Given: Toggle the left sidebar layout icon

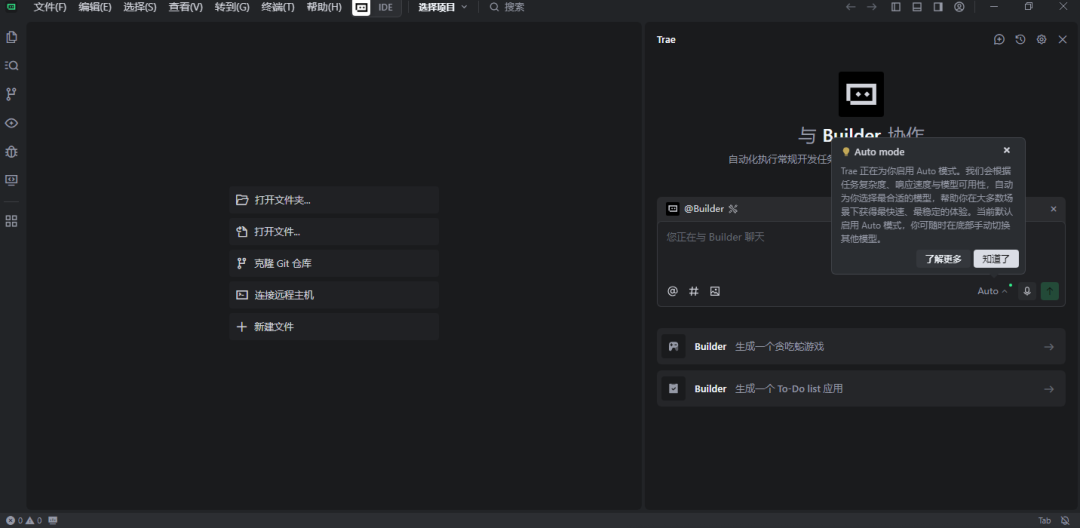Looking at the screenshot, I should (x=896, y=7).
